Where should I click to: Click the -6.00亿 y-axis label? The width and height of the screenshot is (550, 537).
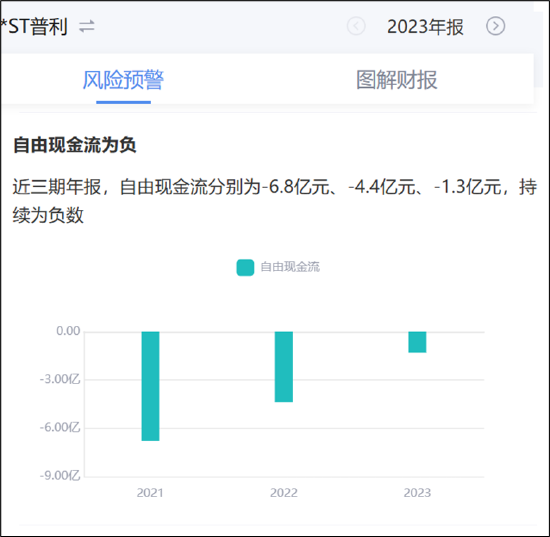60,428
